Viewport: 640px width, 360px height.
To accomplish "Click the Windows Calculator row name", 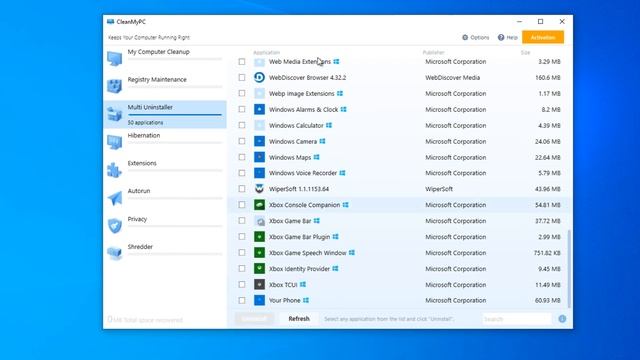I will coord(296,125).
